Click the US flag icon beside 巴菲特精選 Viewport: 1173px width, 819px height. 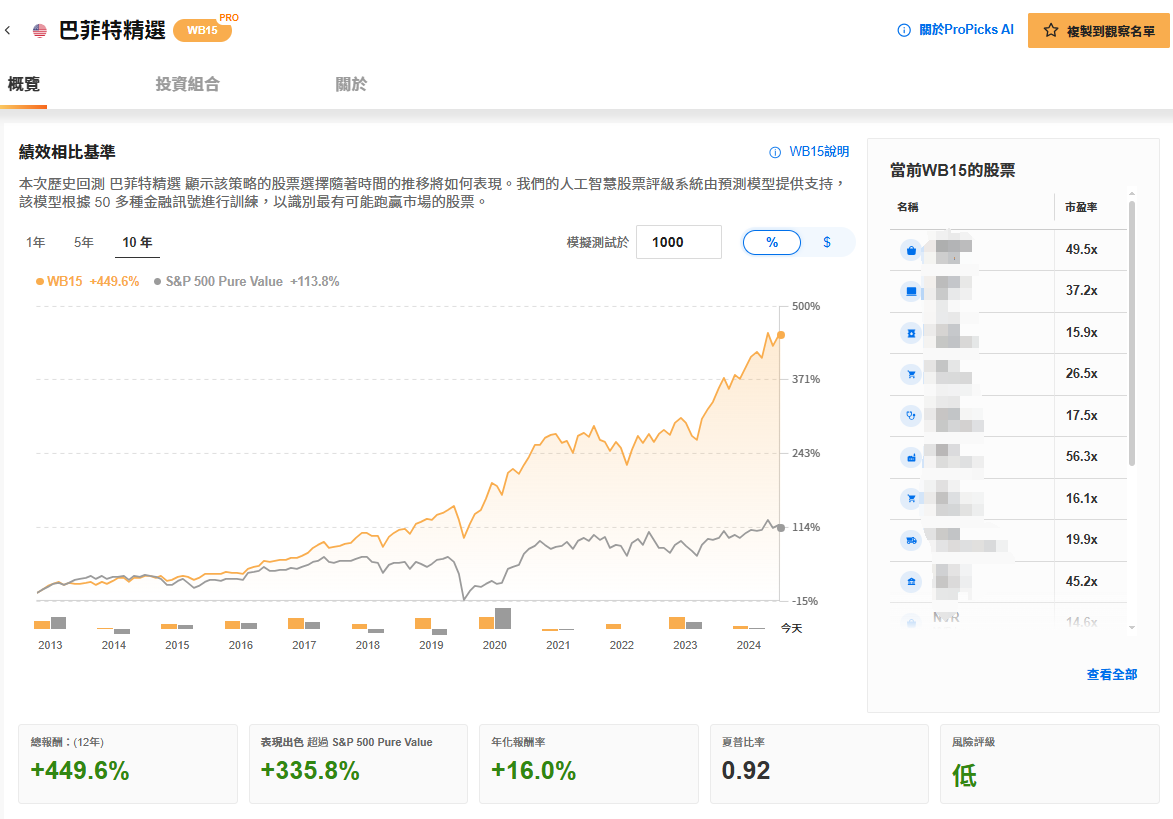coord(40,31)
